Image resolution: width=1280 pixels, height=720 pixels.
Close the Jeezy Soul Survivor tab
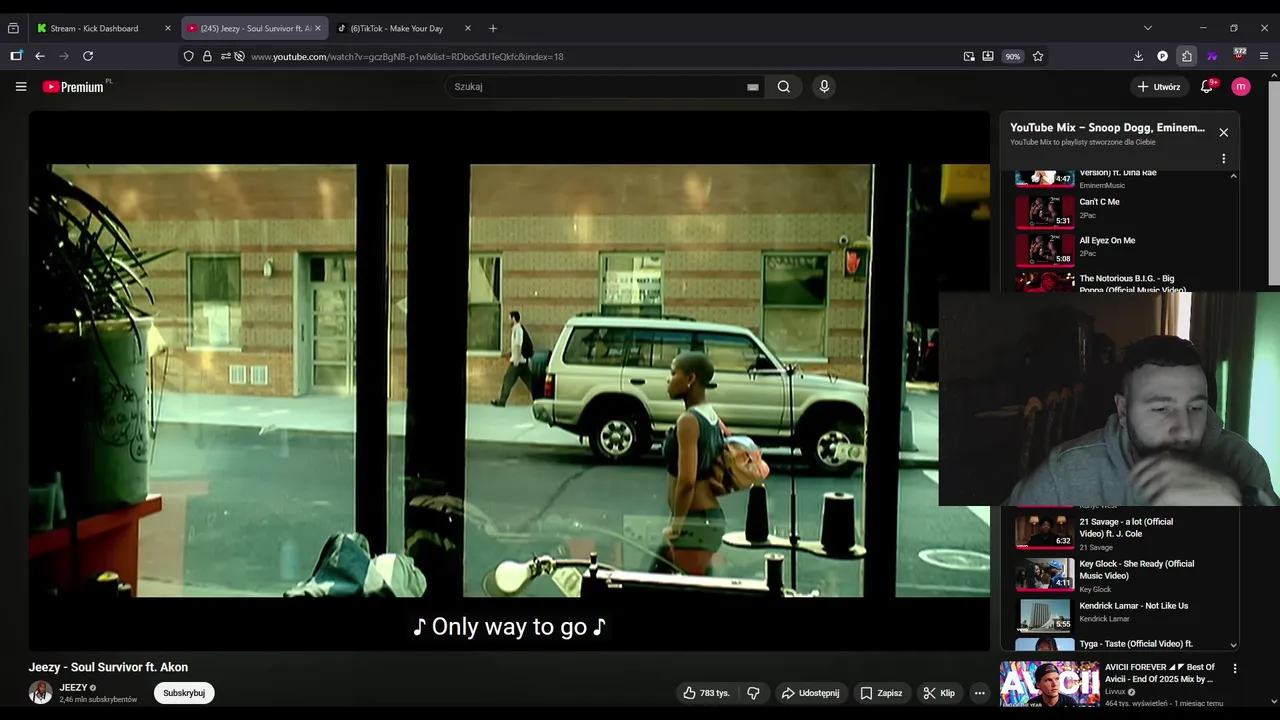318,28
